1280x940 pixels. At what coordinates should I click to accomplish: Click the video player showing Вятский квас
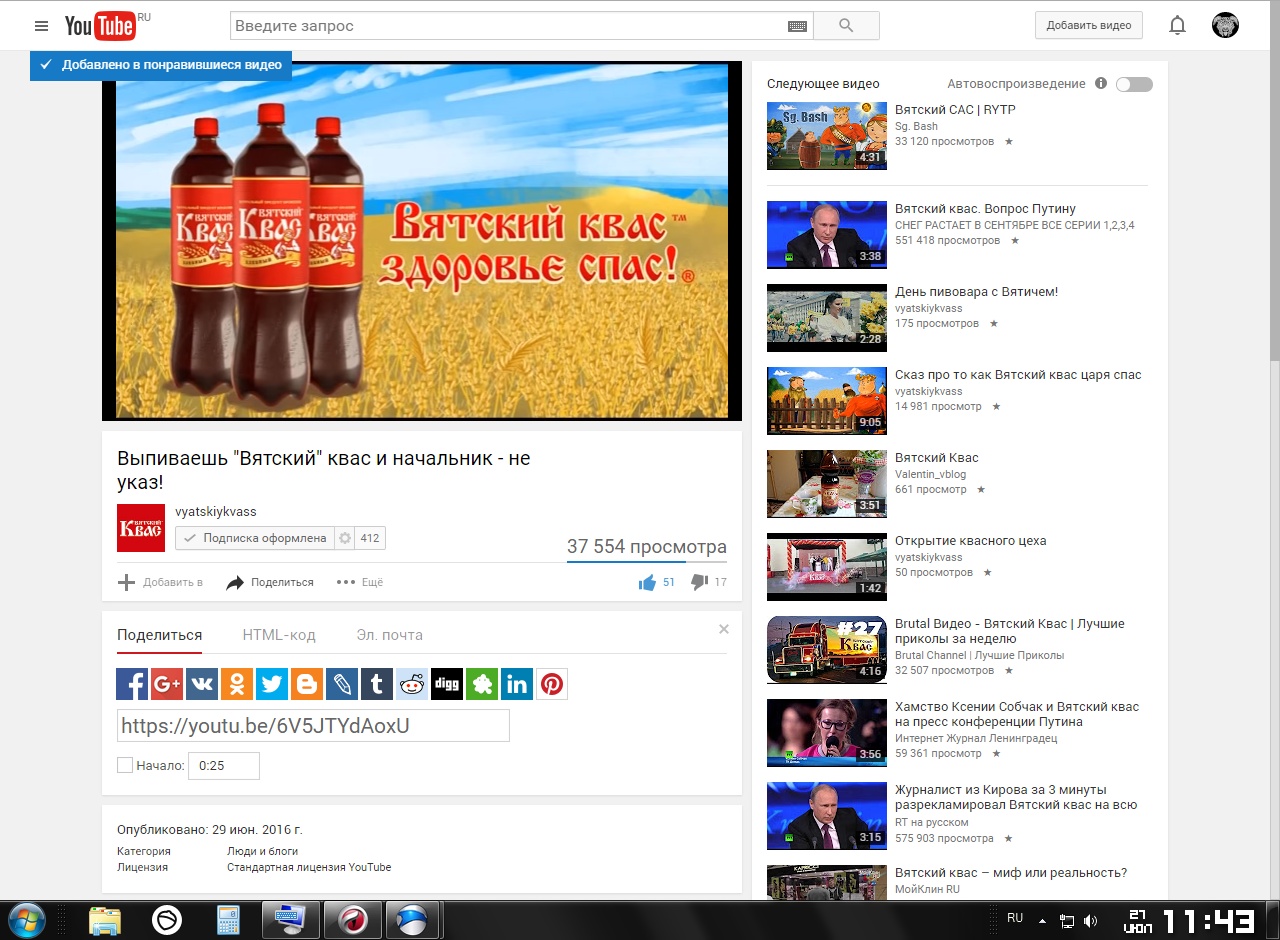422,241
